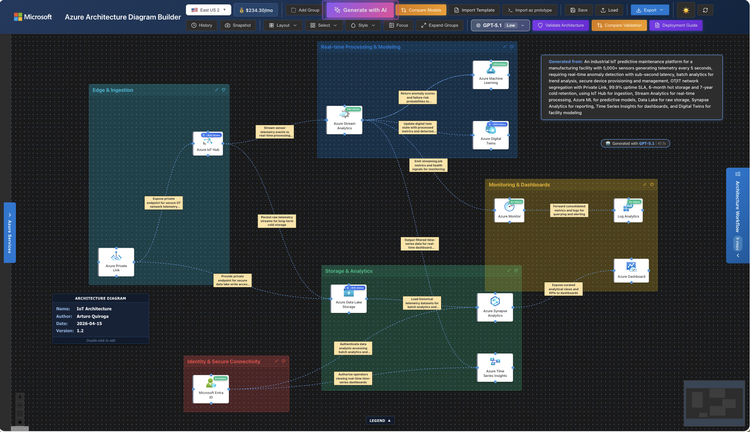Open the GPT-5.1 model selector dropdown

[500, 25]
